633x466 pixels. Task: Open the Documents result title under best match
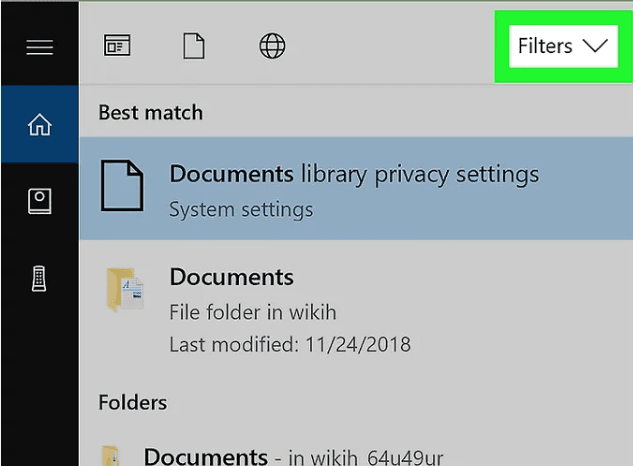tap(232, 277)
